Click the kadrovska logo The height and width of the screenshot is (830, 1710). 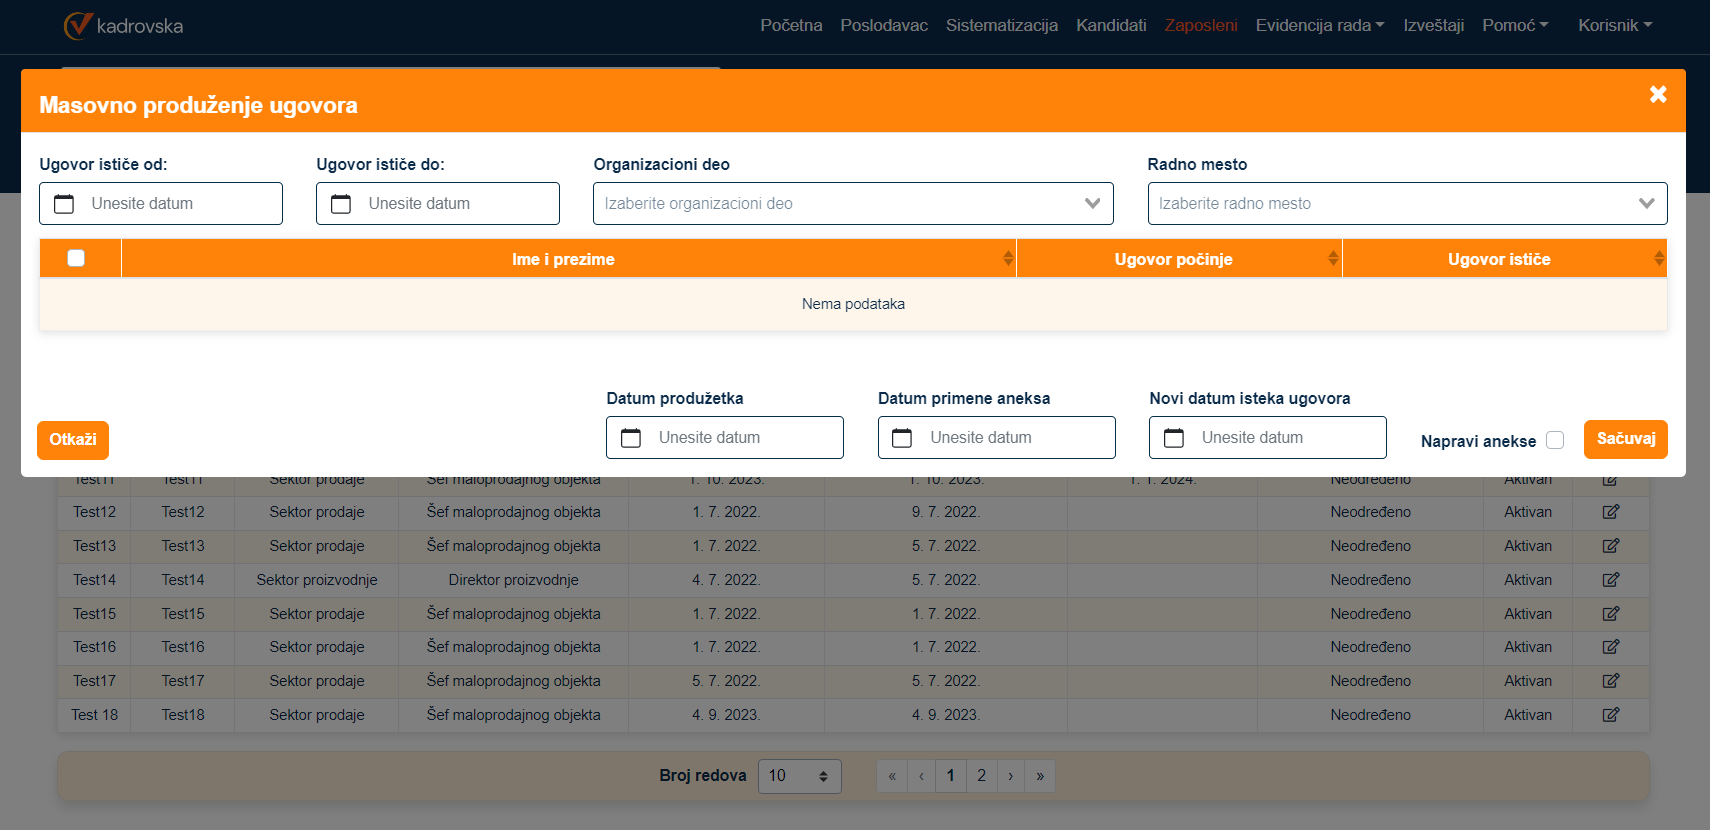pyautogui.click(x=123, y=26)
